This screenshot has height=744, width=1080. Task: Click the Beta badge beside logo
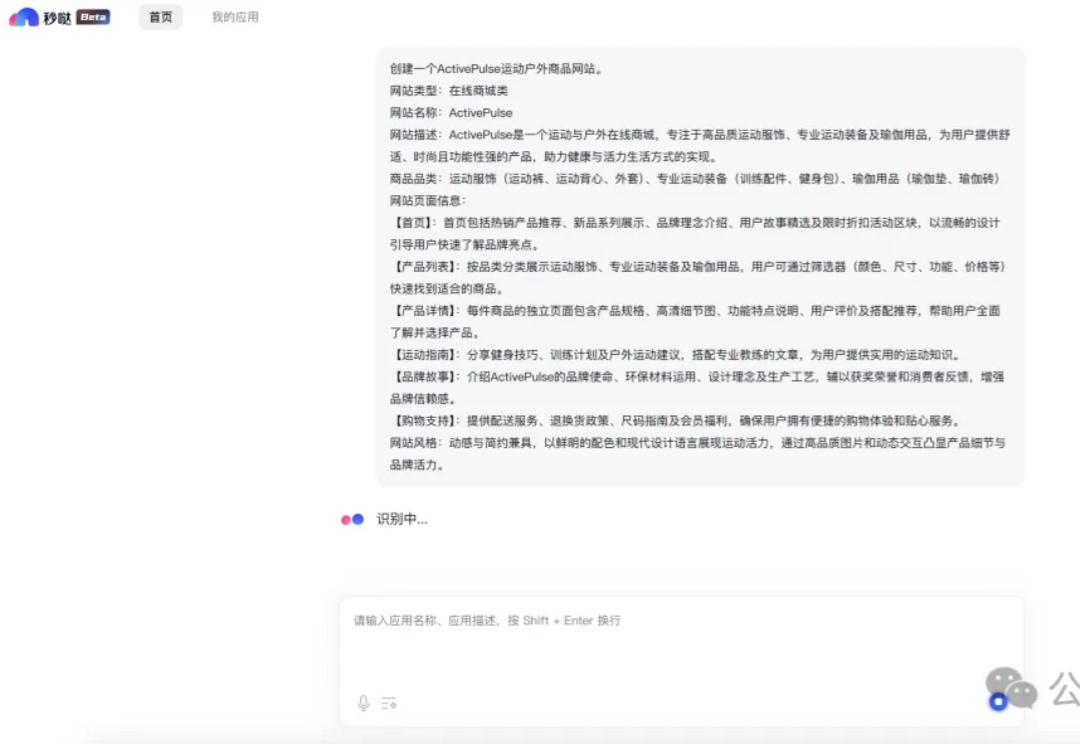click(x=93, y=17)
